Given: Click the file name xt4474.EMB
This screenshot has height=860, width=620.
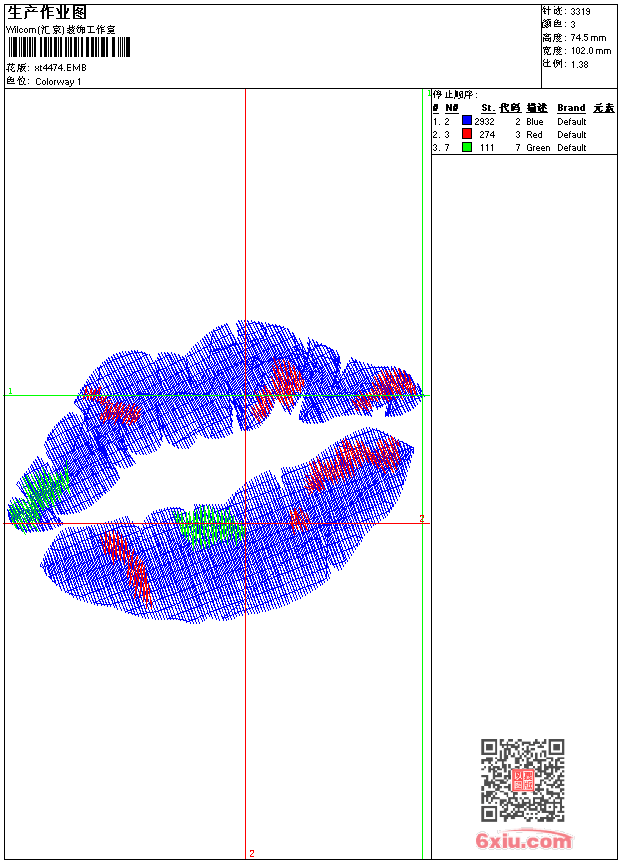Looking at the screenshot, I should pyautogui.click(x=60, y=68).
